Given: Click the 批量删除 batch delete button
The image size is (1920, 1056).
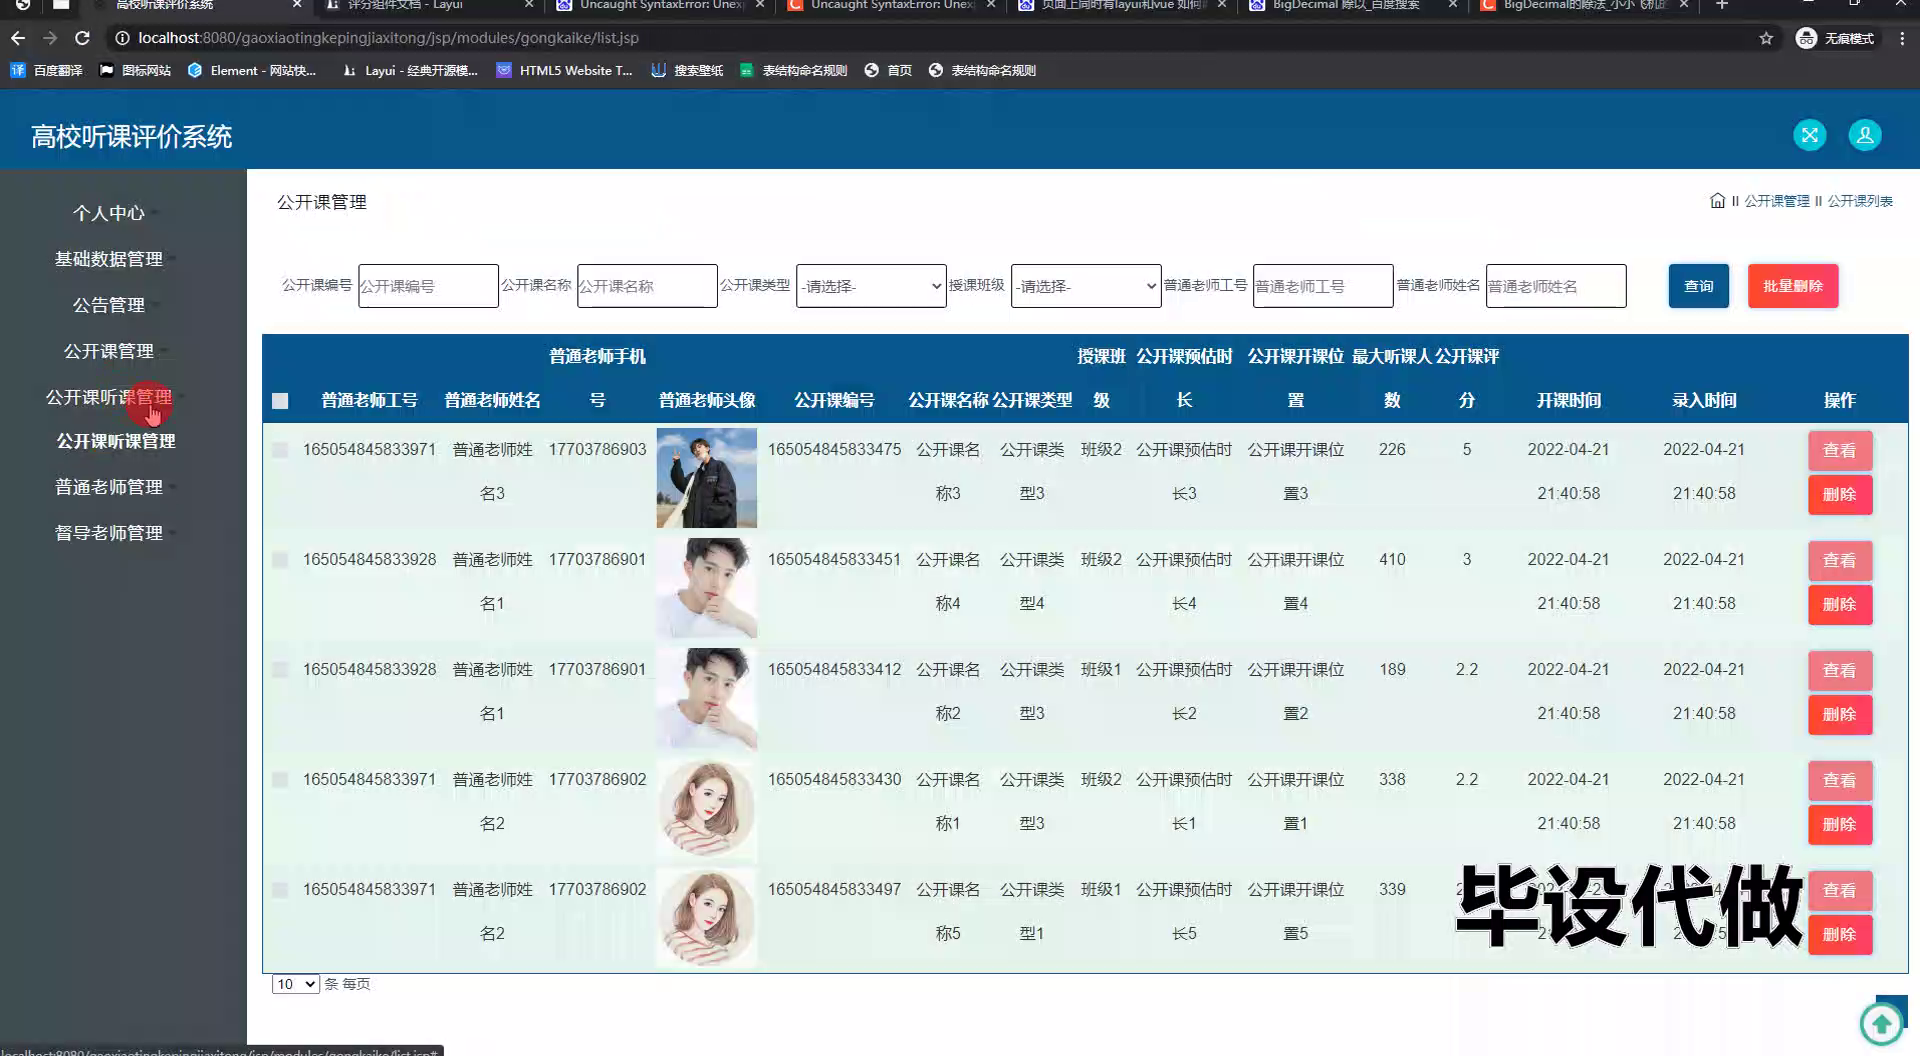Looking at the screenshot, I should [x=1793, y=286].
